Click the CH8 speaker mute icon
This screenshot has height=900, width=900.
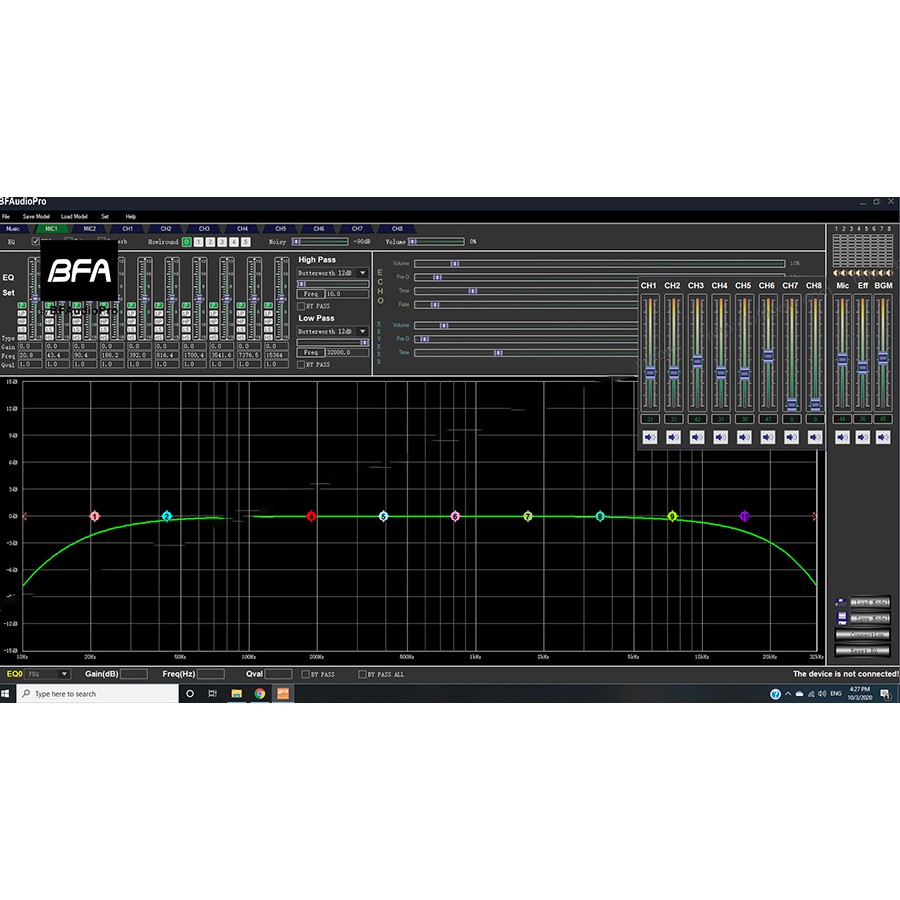[814, 437]
